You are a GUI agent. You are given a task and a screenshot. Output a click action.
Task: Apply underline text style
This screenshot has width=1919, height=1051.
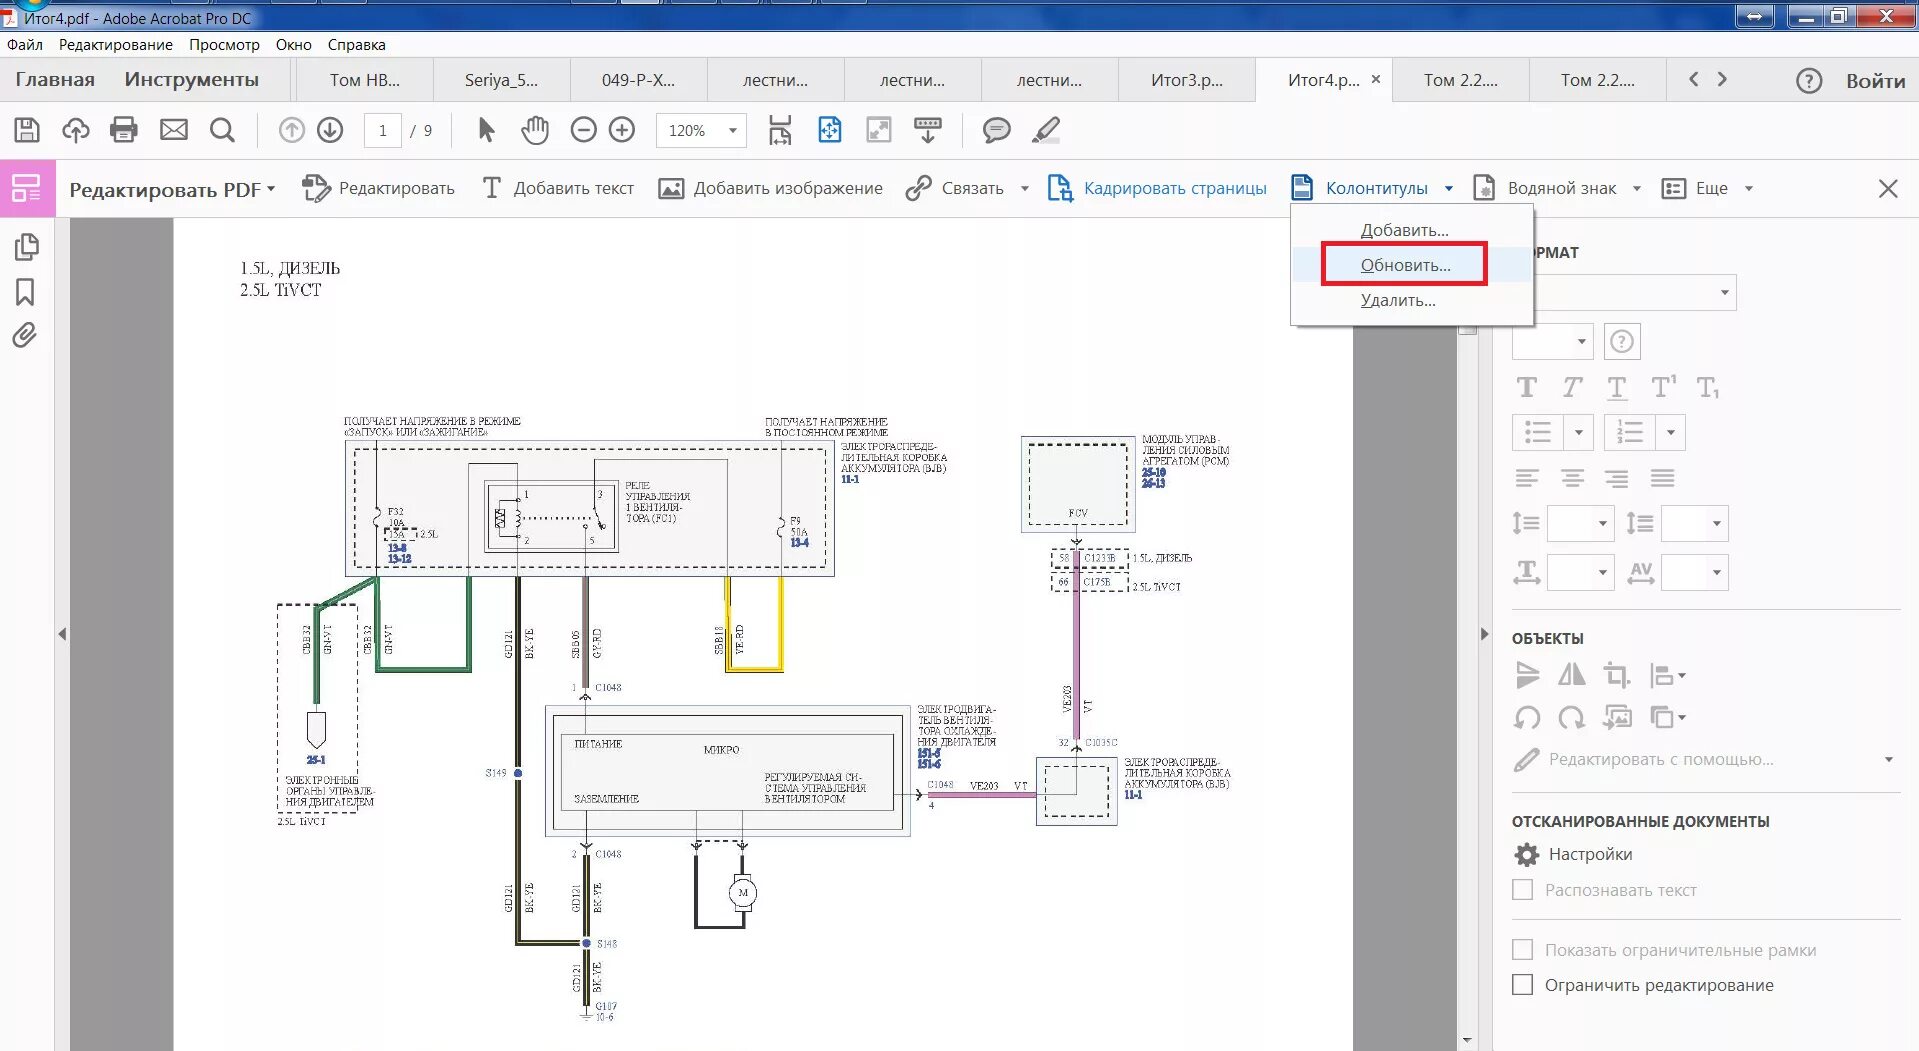click(x=1617, y=388)
